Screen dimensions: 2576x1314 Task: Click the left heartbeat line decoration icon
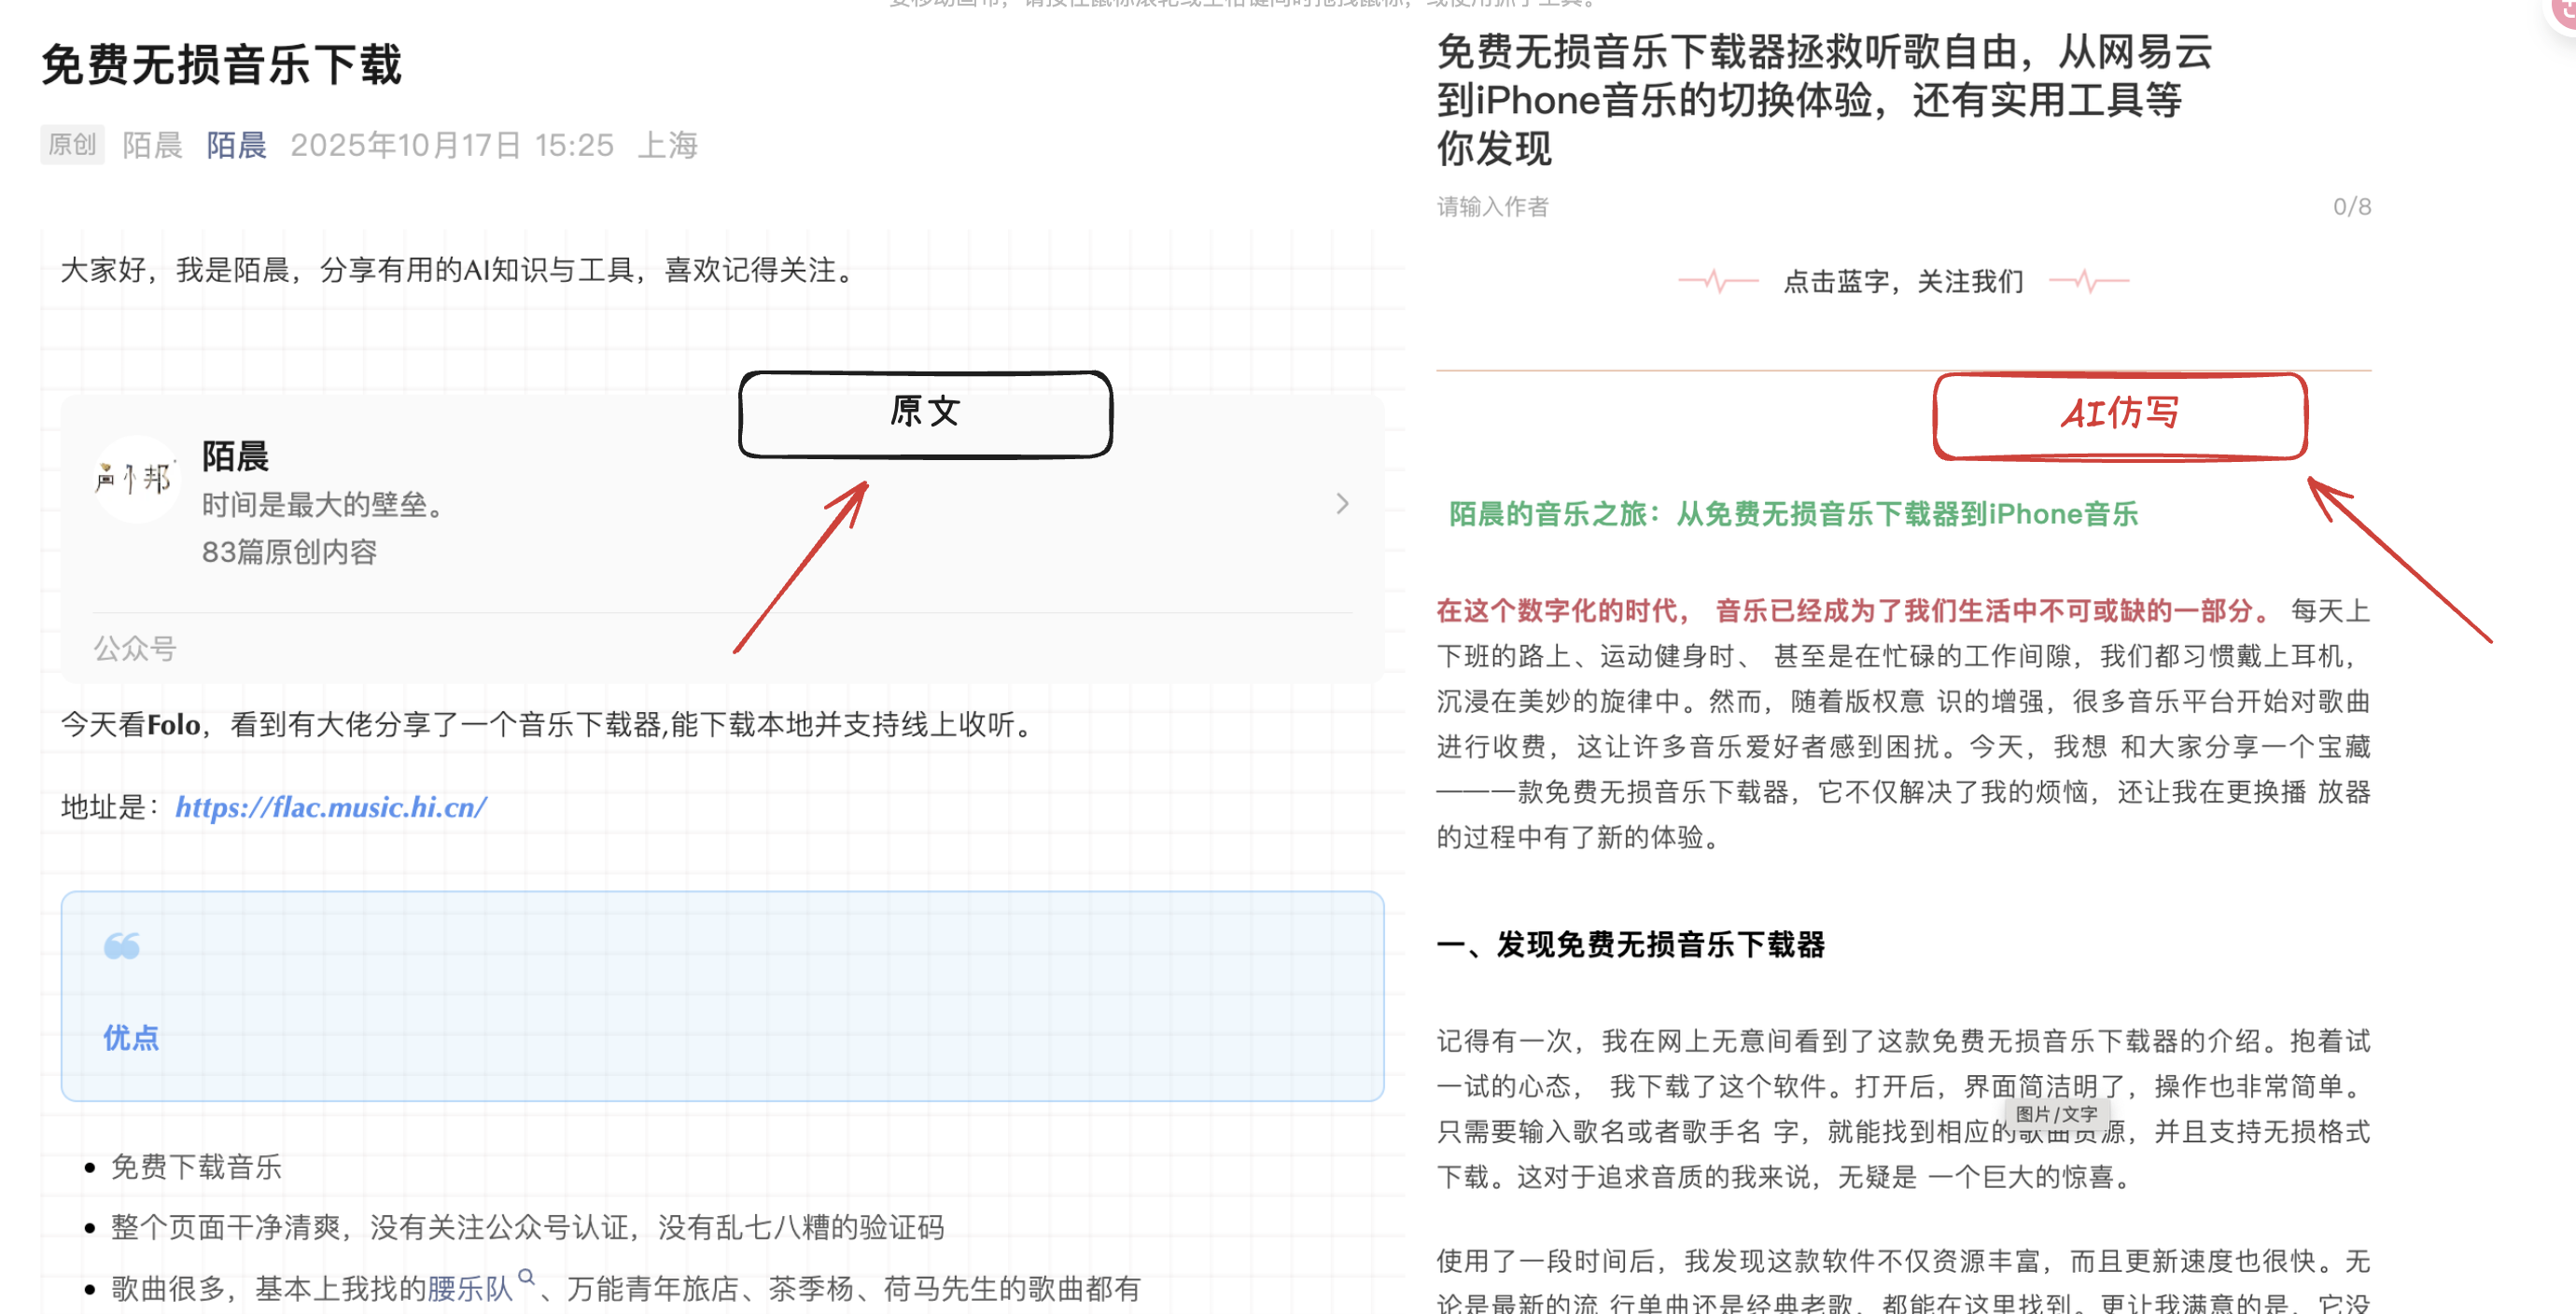[x=1717, y=281]
